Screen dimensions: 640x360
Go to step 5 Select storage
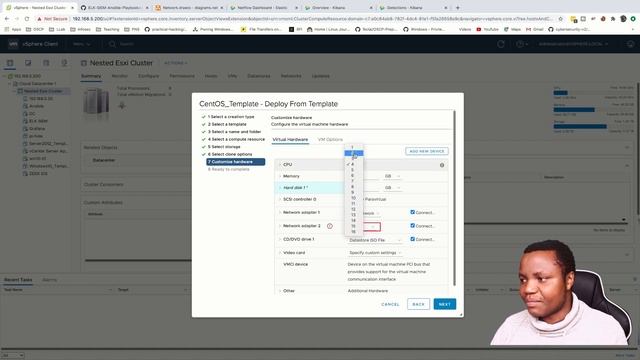(224, 147)
